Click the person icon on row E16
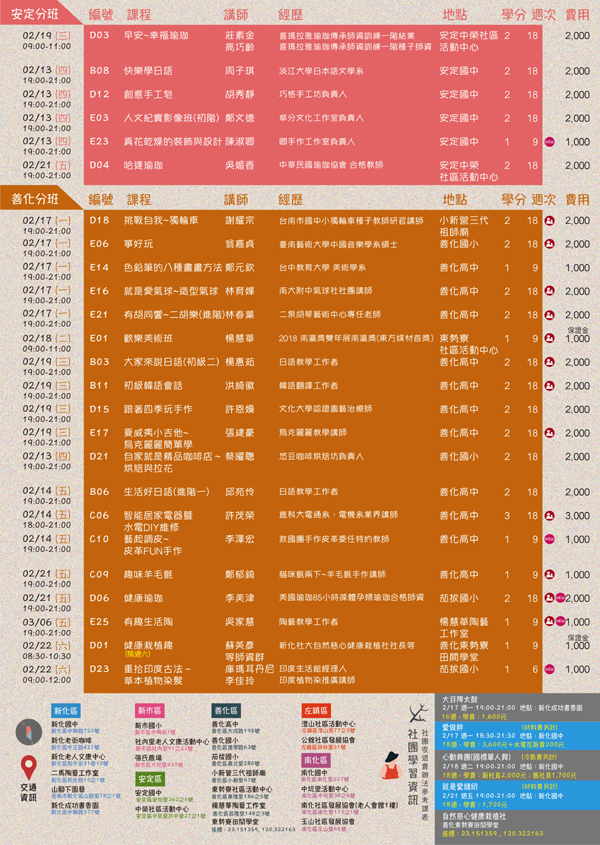This screenshot has width=600, height=845. tap(549, 291)
